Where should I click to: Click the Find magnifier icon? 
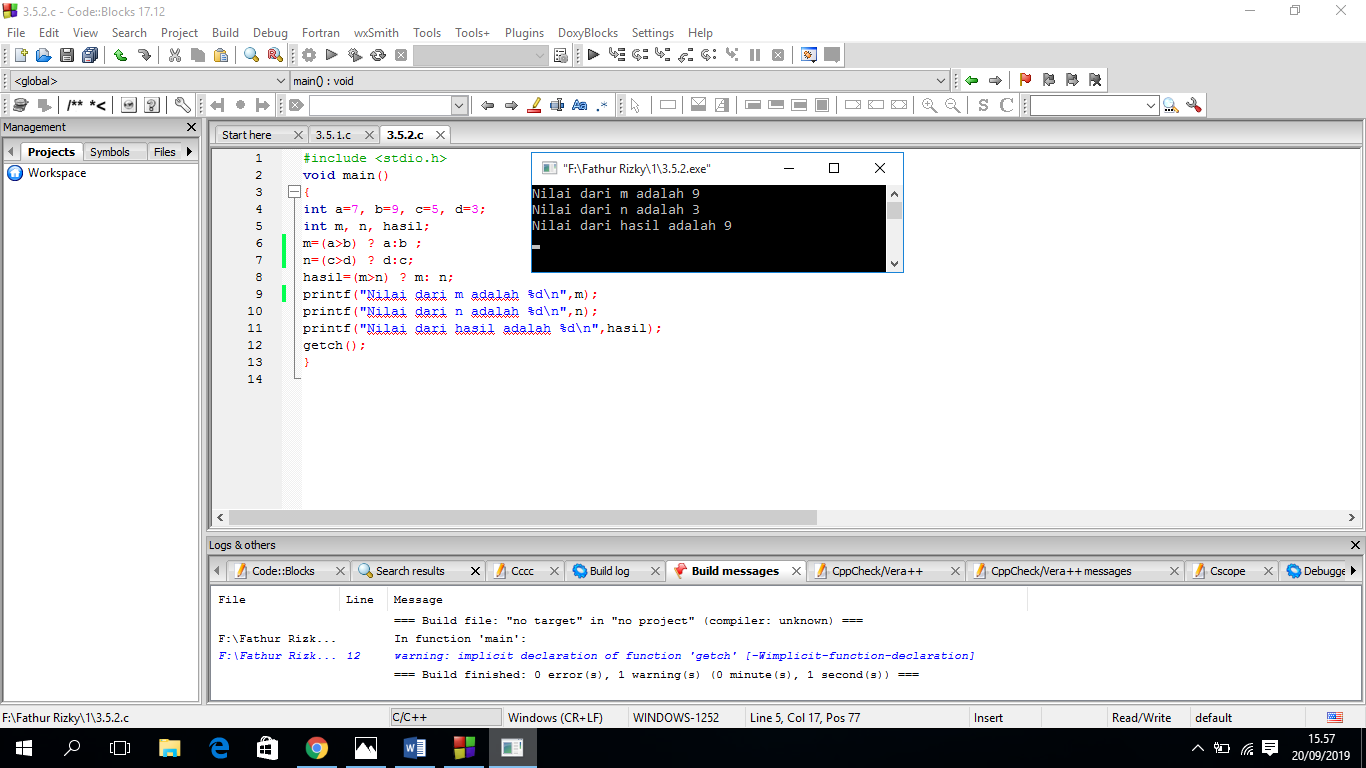point(252,55)
